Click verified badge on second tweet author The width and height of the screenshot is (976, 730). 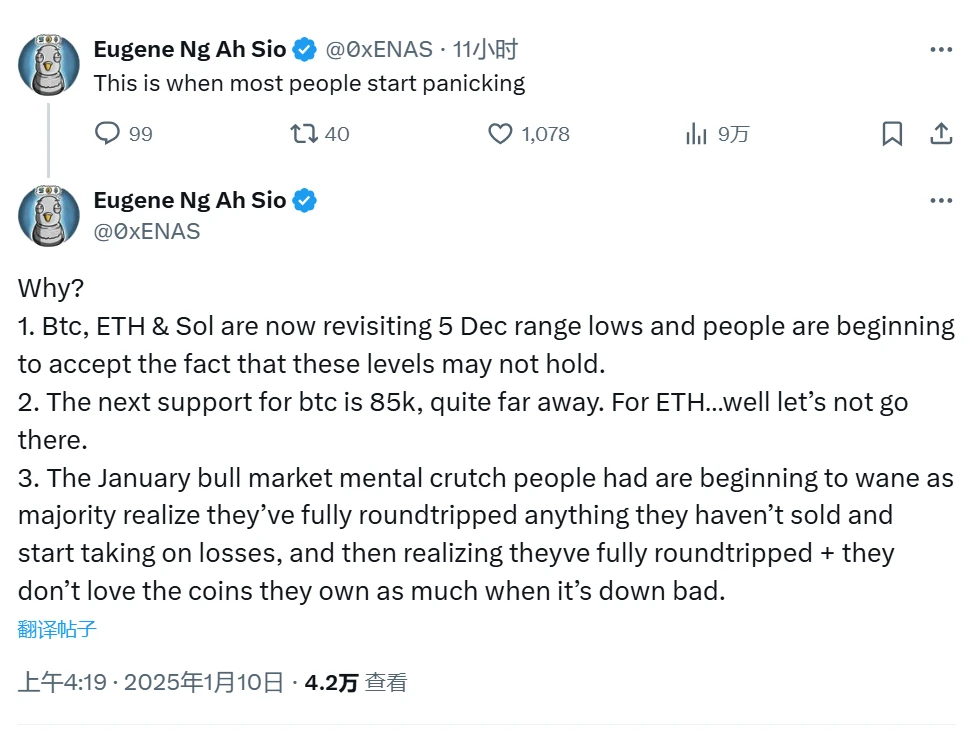coord(305,200)
